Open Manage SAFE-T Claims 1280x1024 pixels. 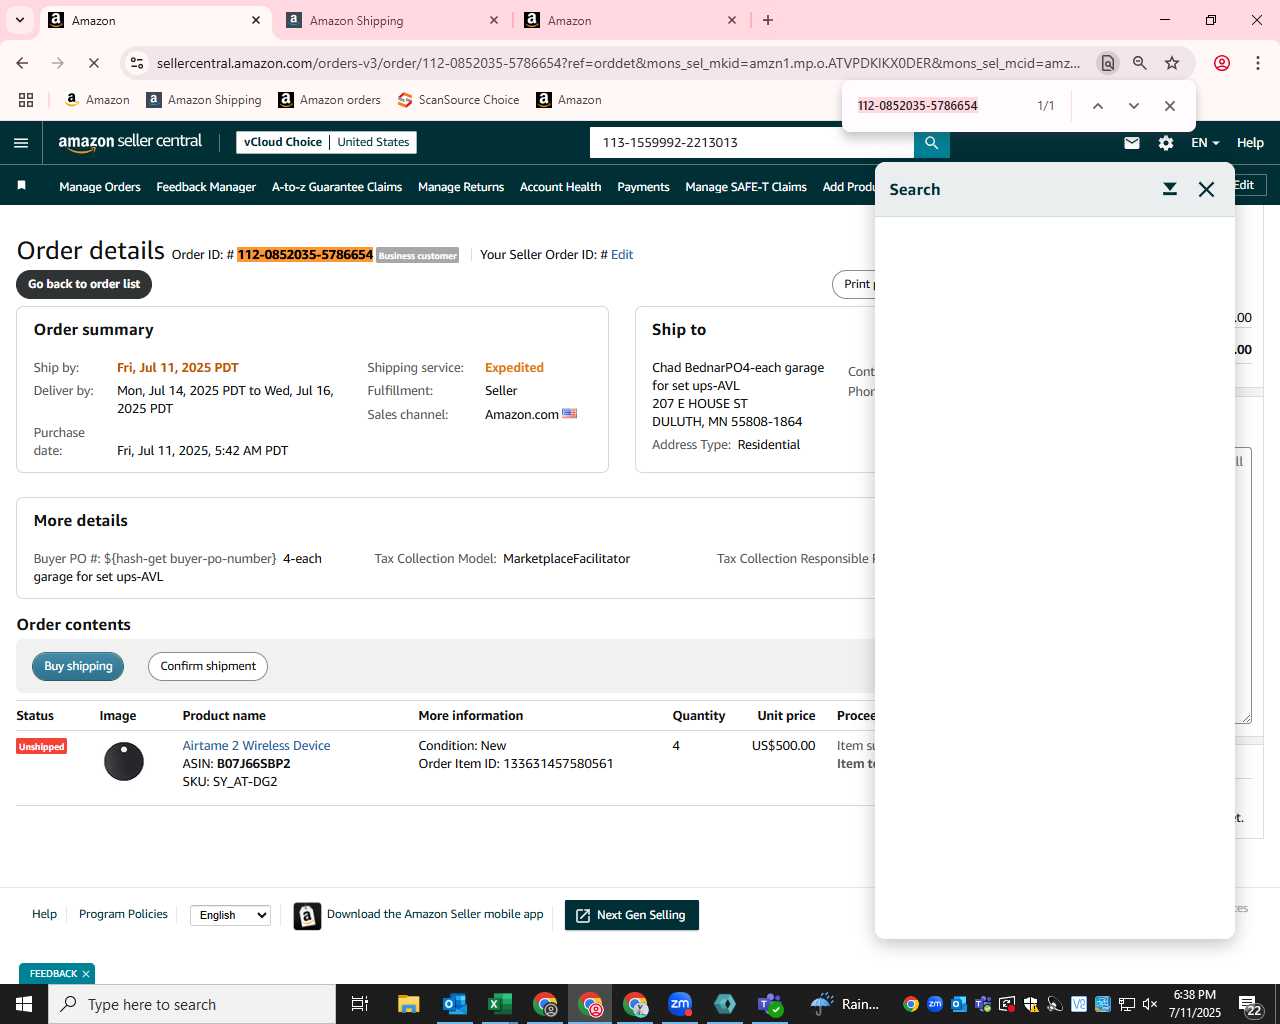point(746,187)
